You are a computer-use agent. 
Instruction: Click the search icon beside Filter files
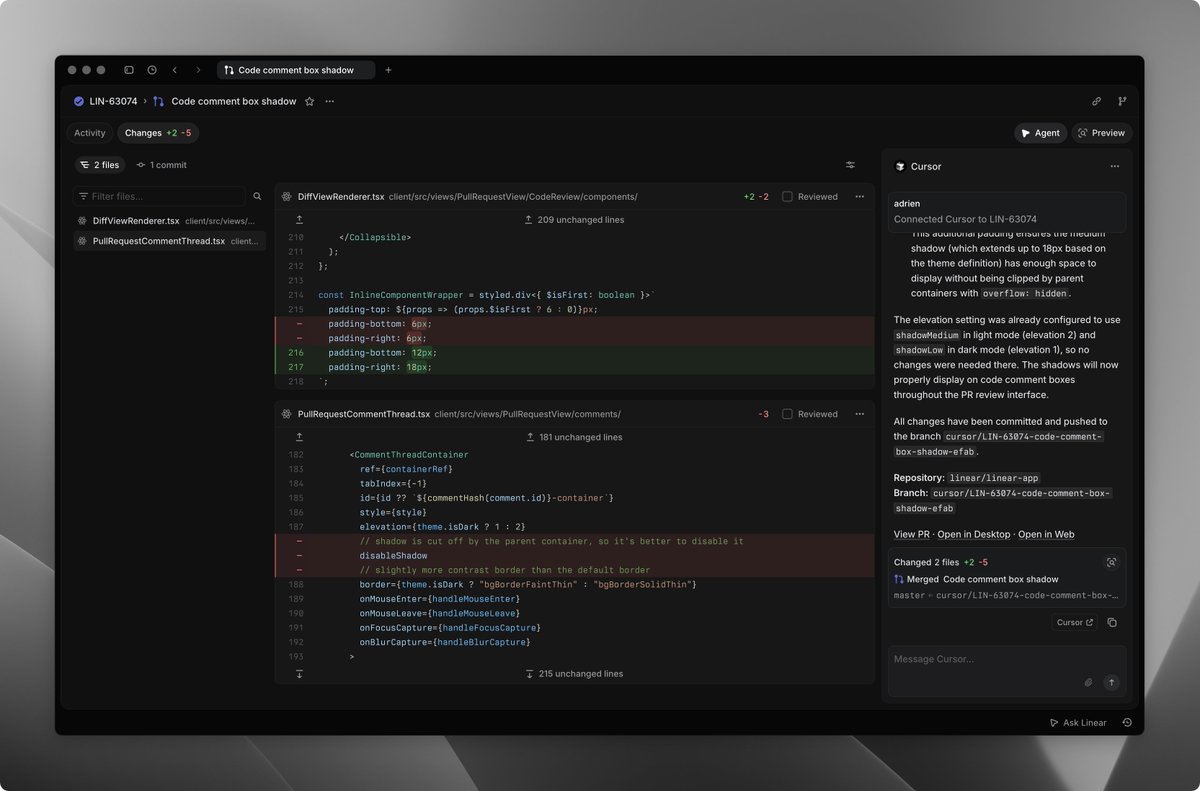click(x=257, y=197)
